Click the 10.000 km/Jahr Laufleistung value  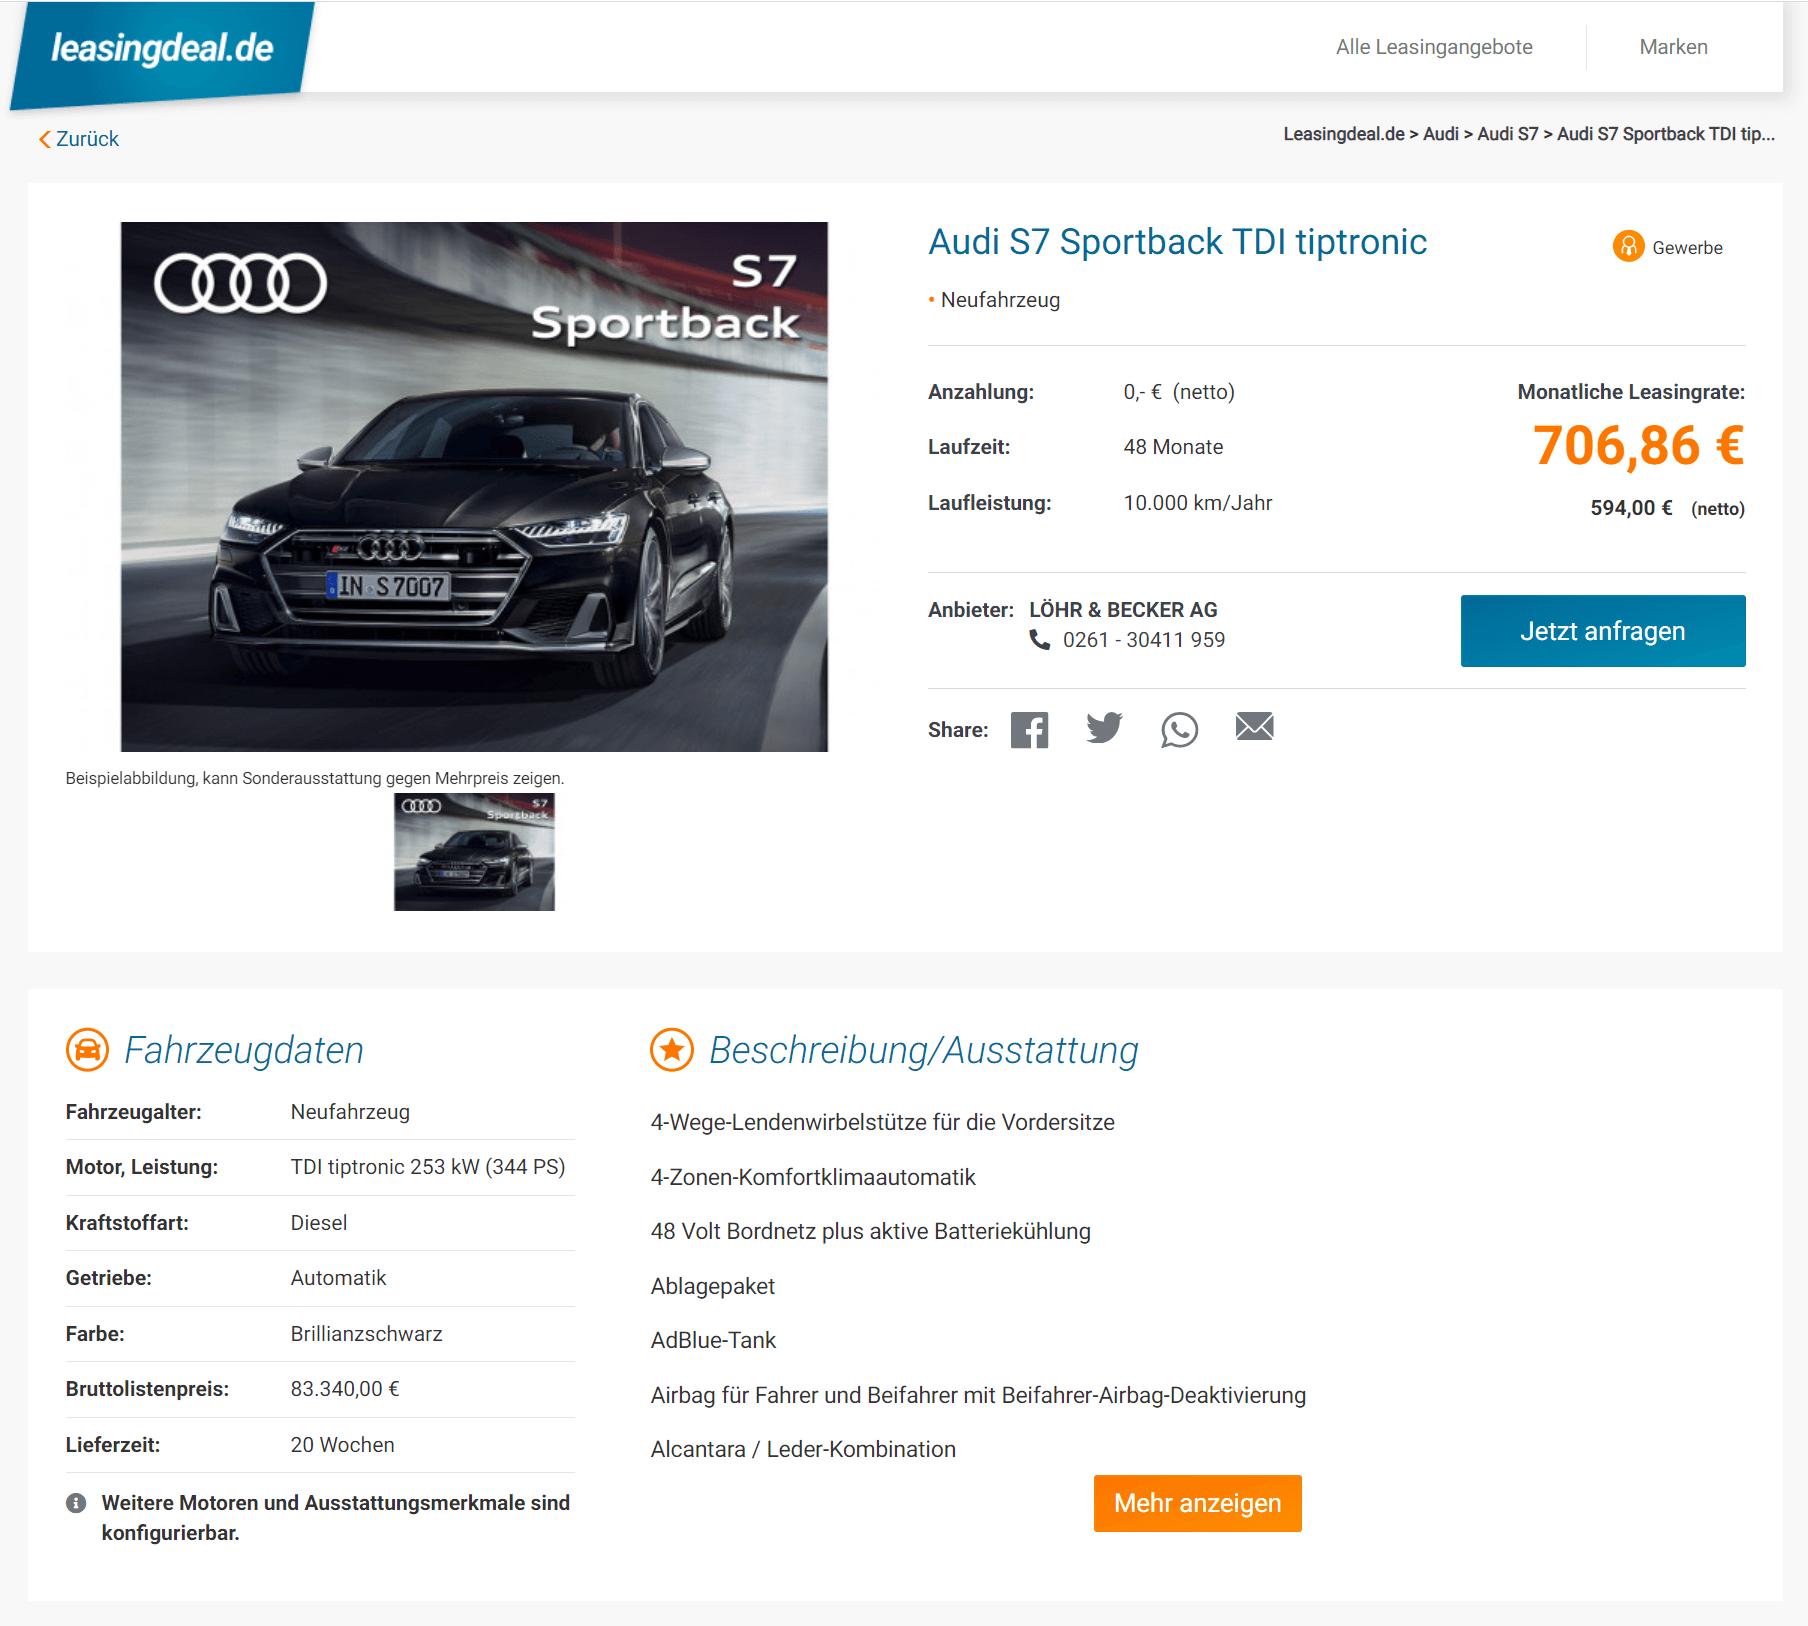(x=1197, y=503)
